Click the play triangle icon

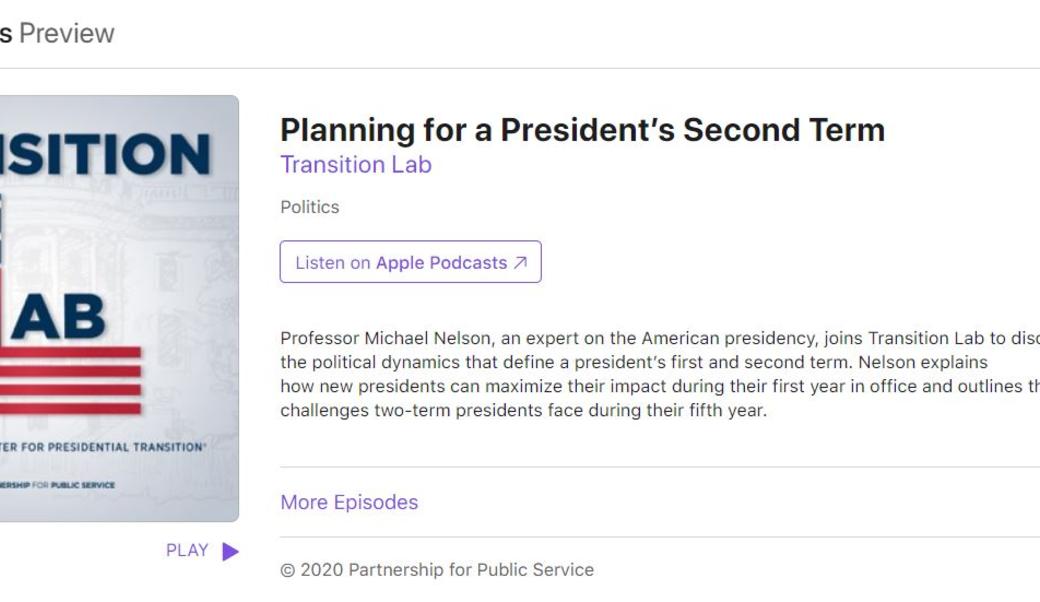click(x=231, y=551)
